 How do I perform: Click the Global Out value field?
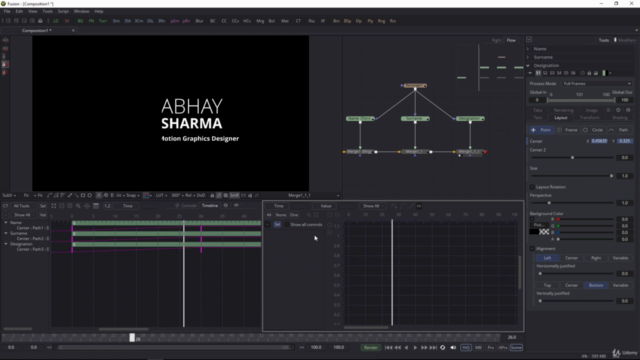(624, 100)
